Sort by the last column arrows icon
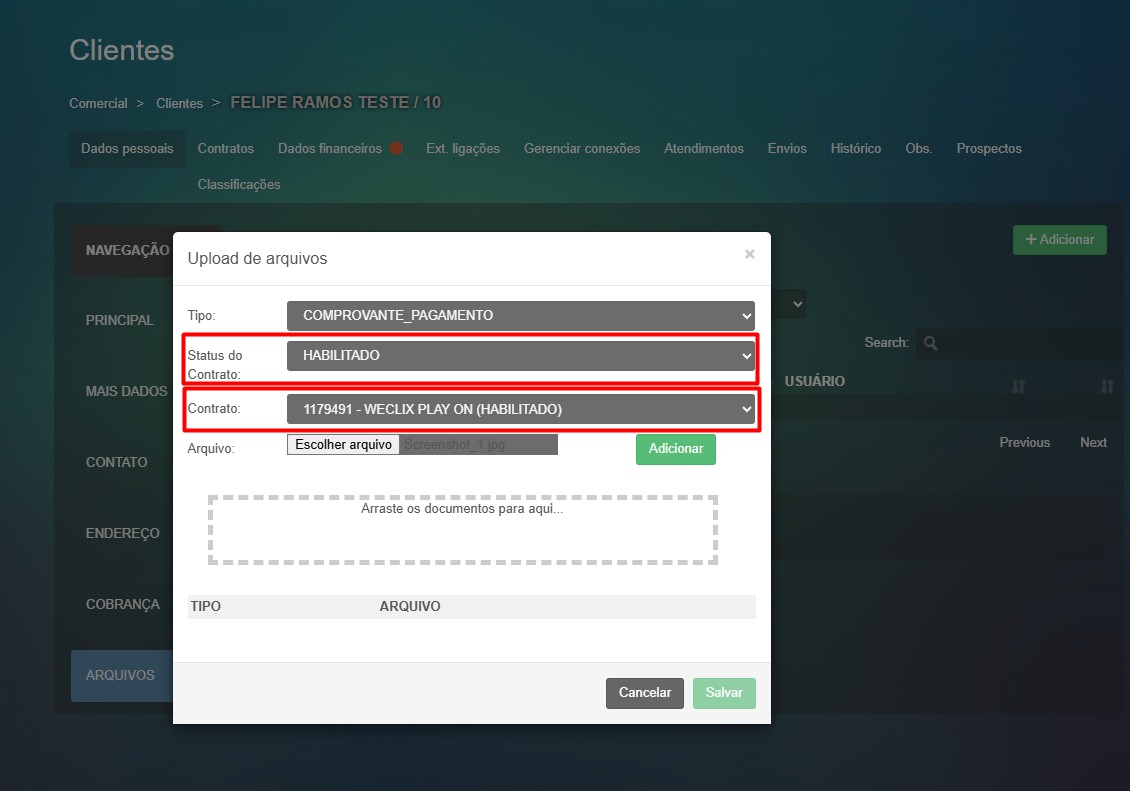 coord(1106,386)
